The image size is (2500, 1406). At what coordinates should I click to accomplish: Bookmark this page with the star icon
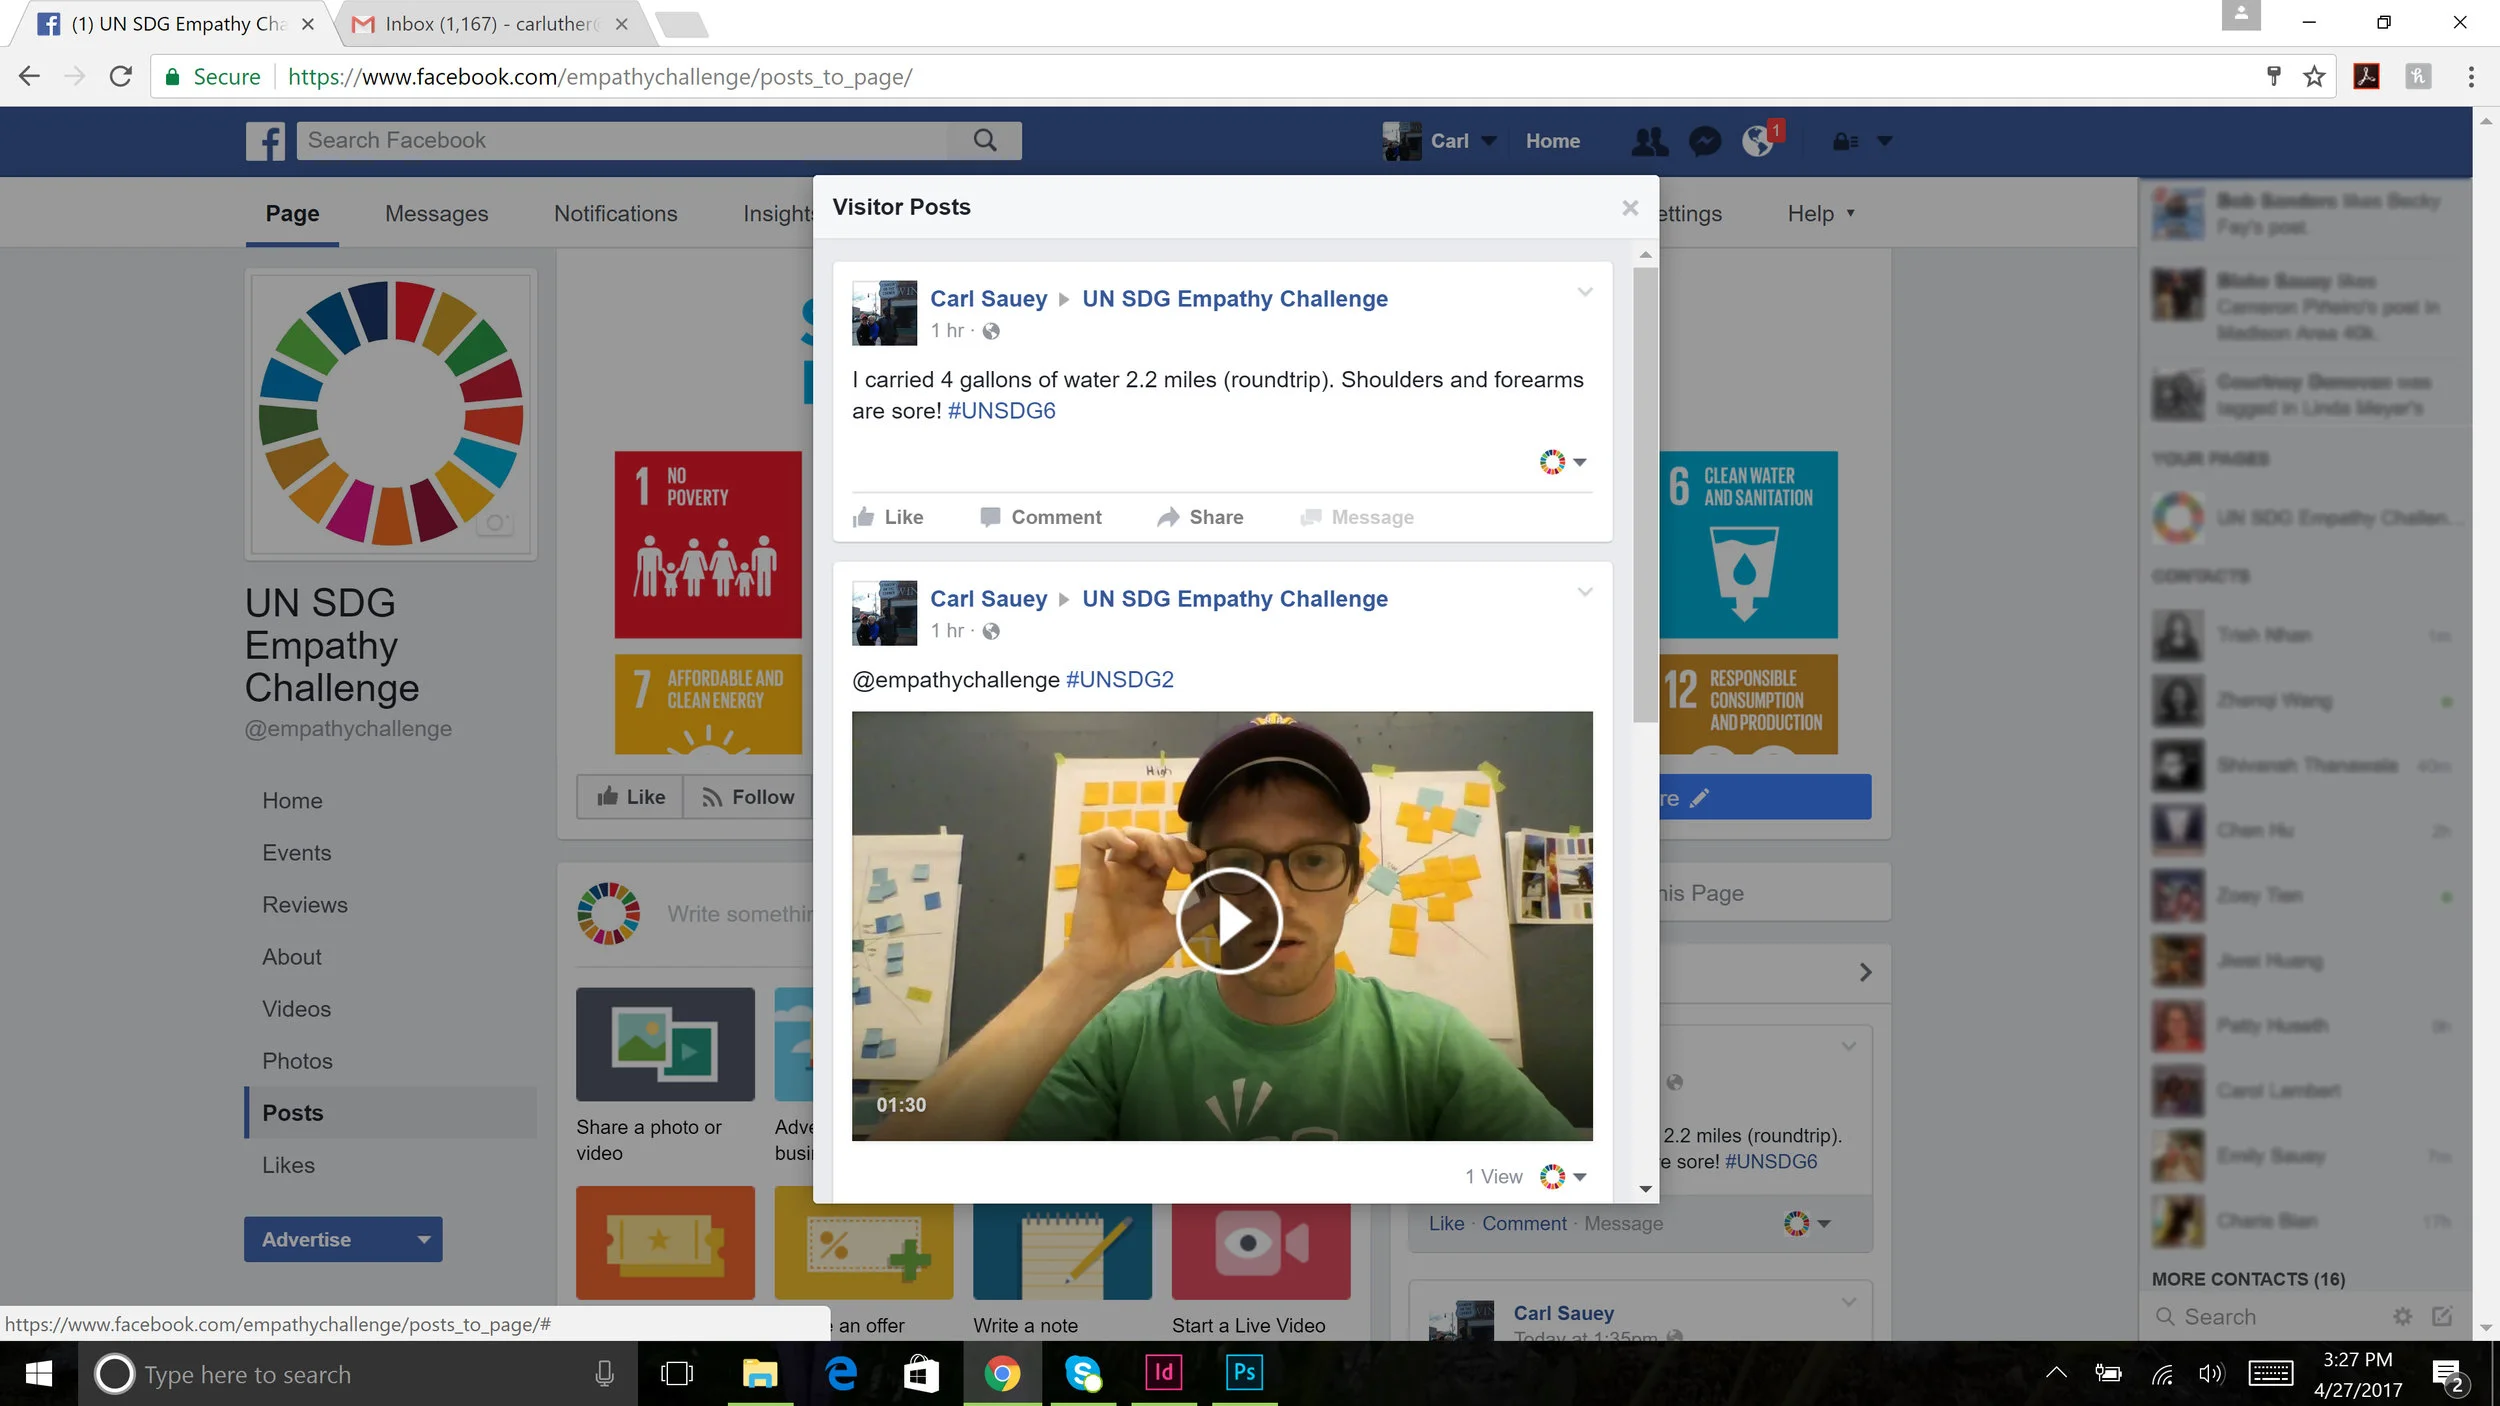coord(2314,77)
